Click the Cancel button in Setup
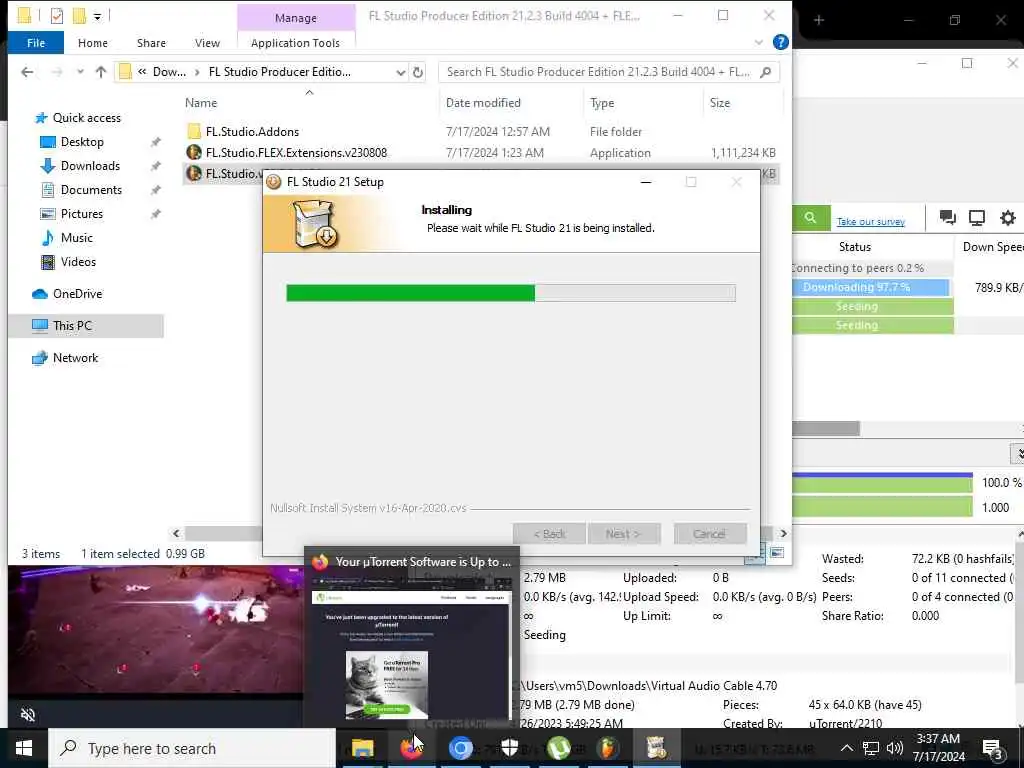The image size is (1024, 768). point(709,534)
